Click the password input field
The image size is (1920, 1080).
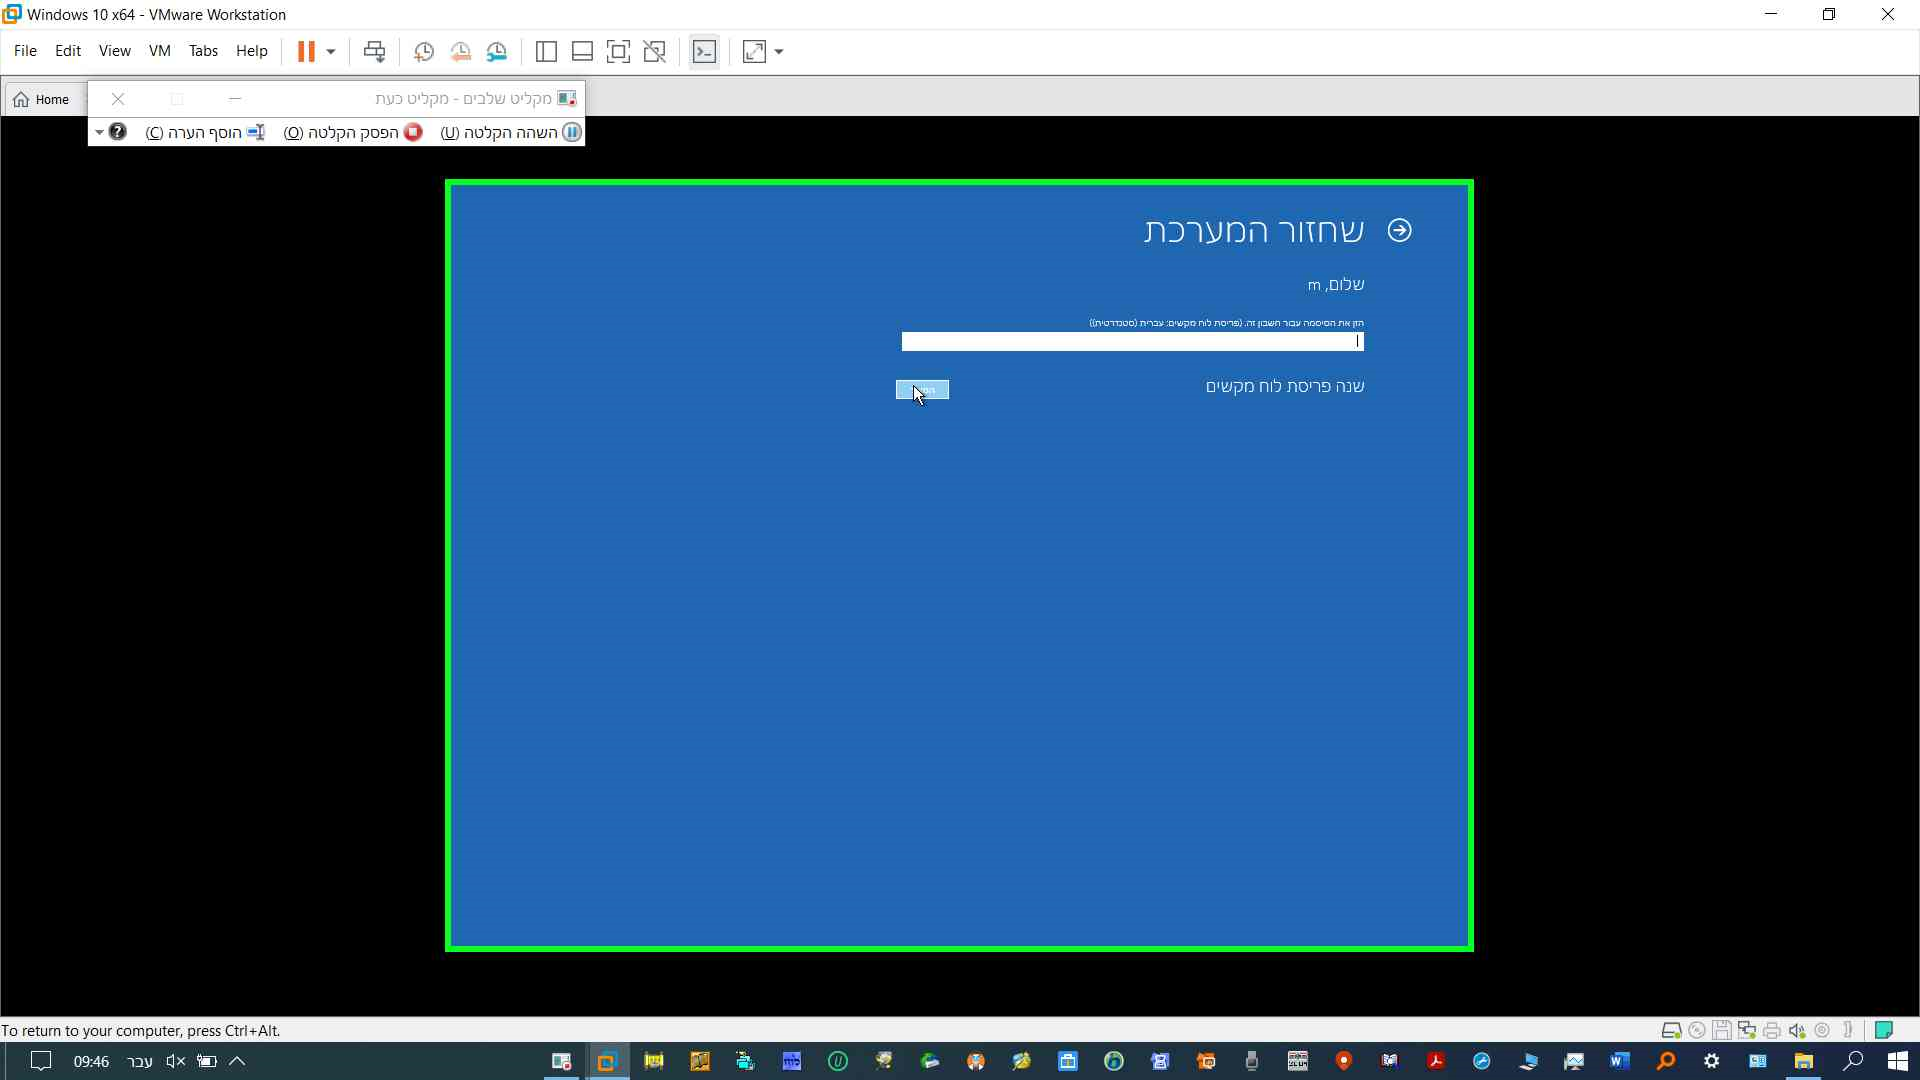point(1131,342)
